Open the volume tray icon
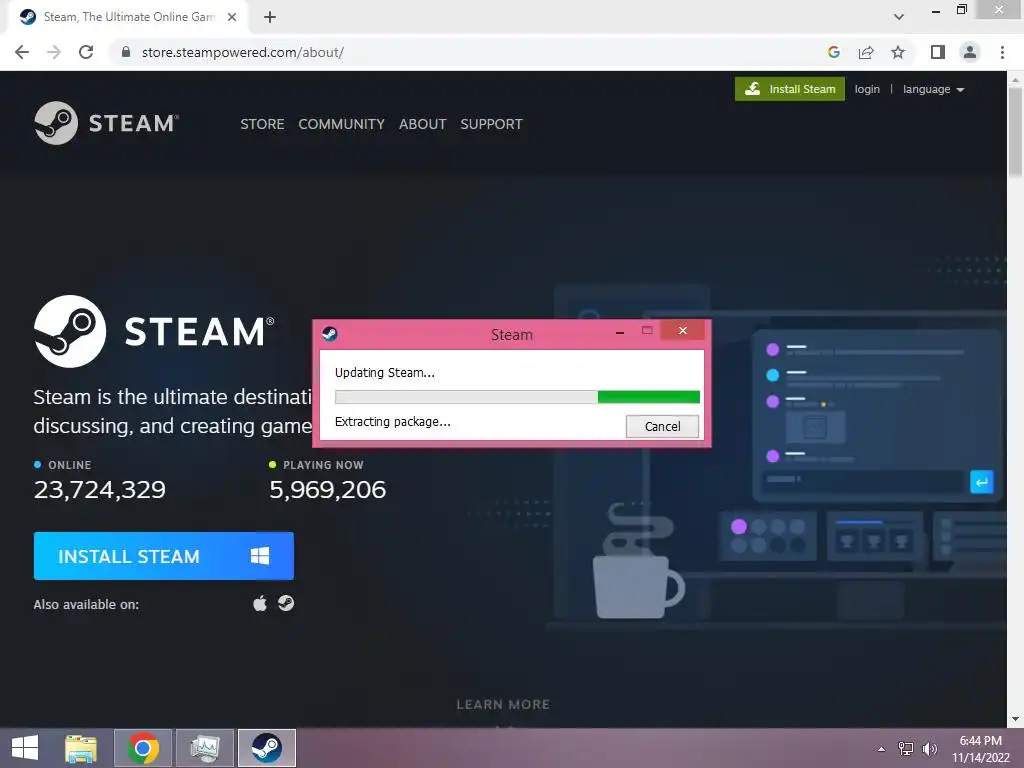 (930, 748)
